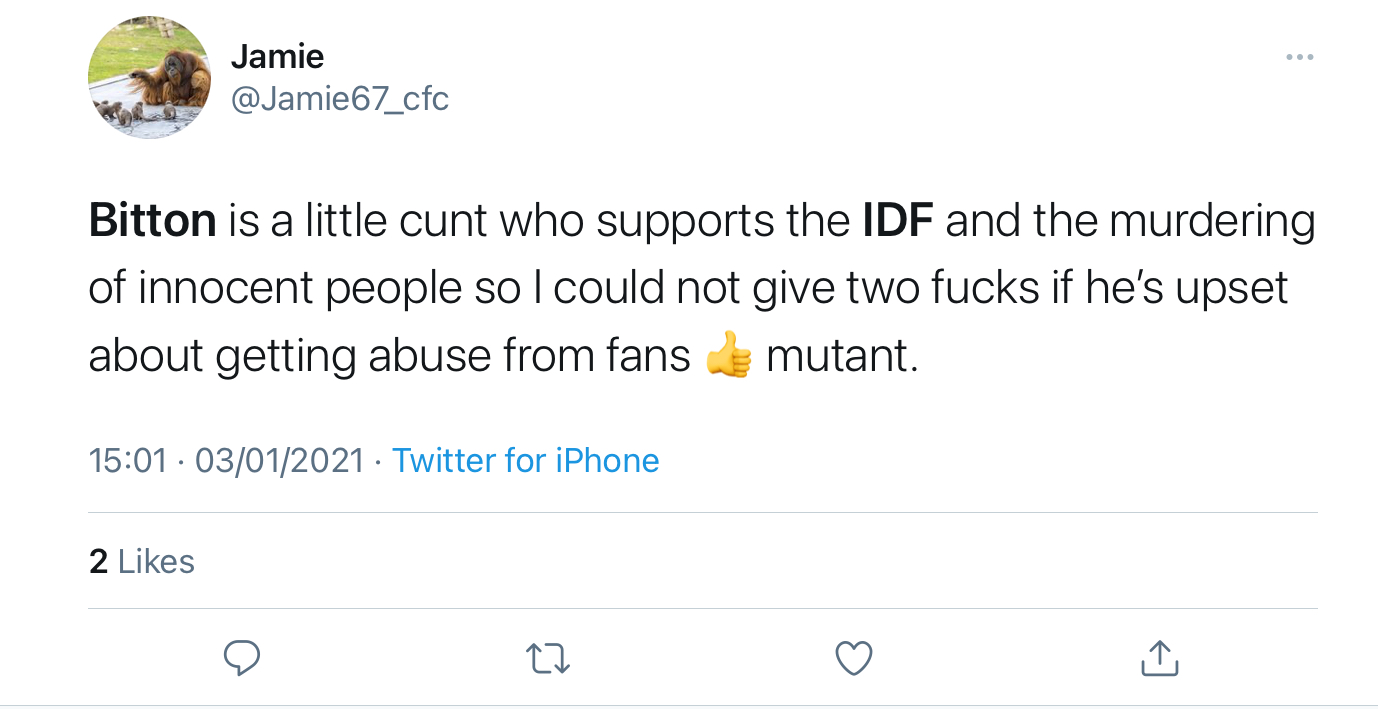The width and height of the screenshot is (1378, 709).
Task: Click the thumbs-up emoji in the tweet
Action: click(727, 357)
